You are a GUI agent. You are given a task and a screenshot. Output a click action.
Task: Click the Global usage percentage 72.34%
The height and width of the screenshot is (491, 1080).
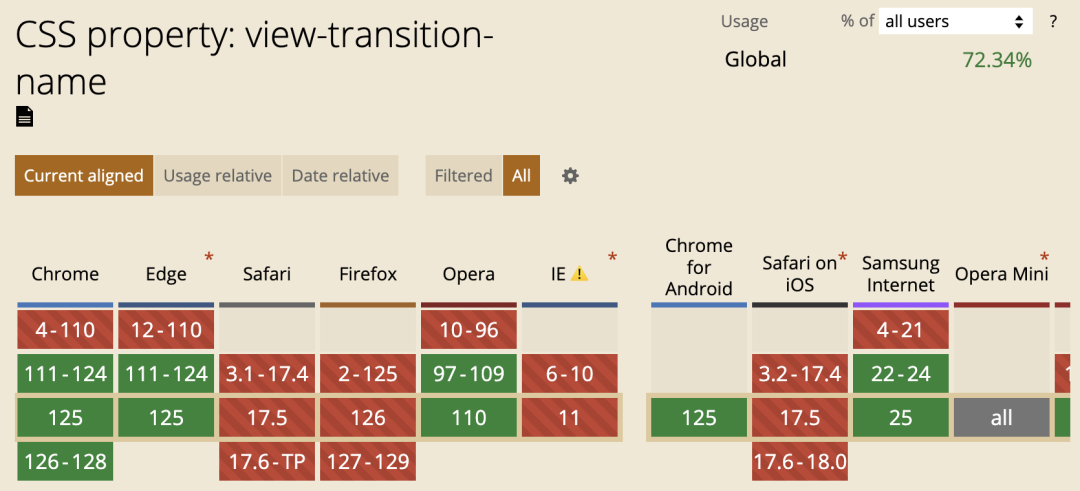click(x=997, y=61)
